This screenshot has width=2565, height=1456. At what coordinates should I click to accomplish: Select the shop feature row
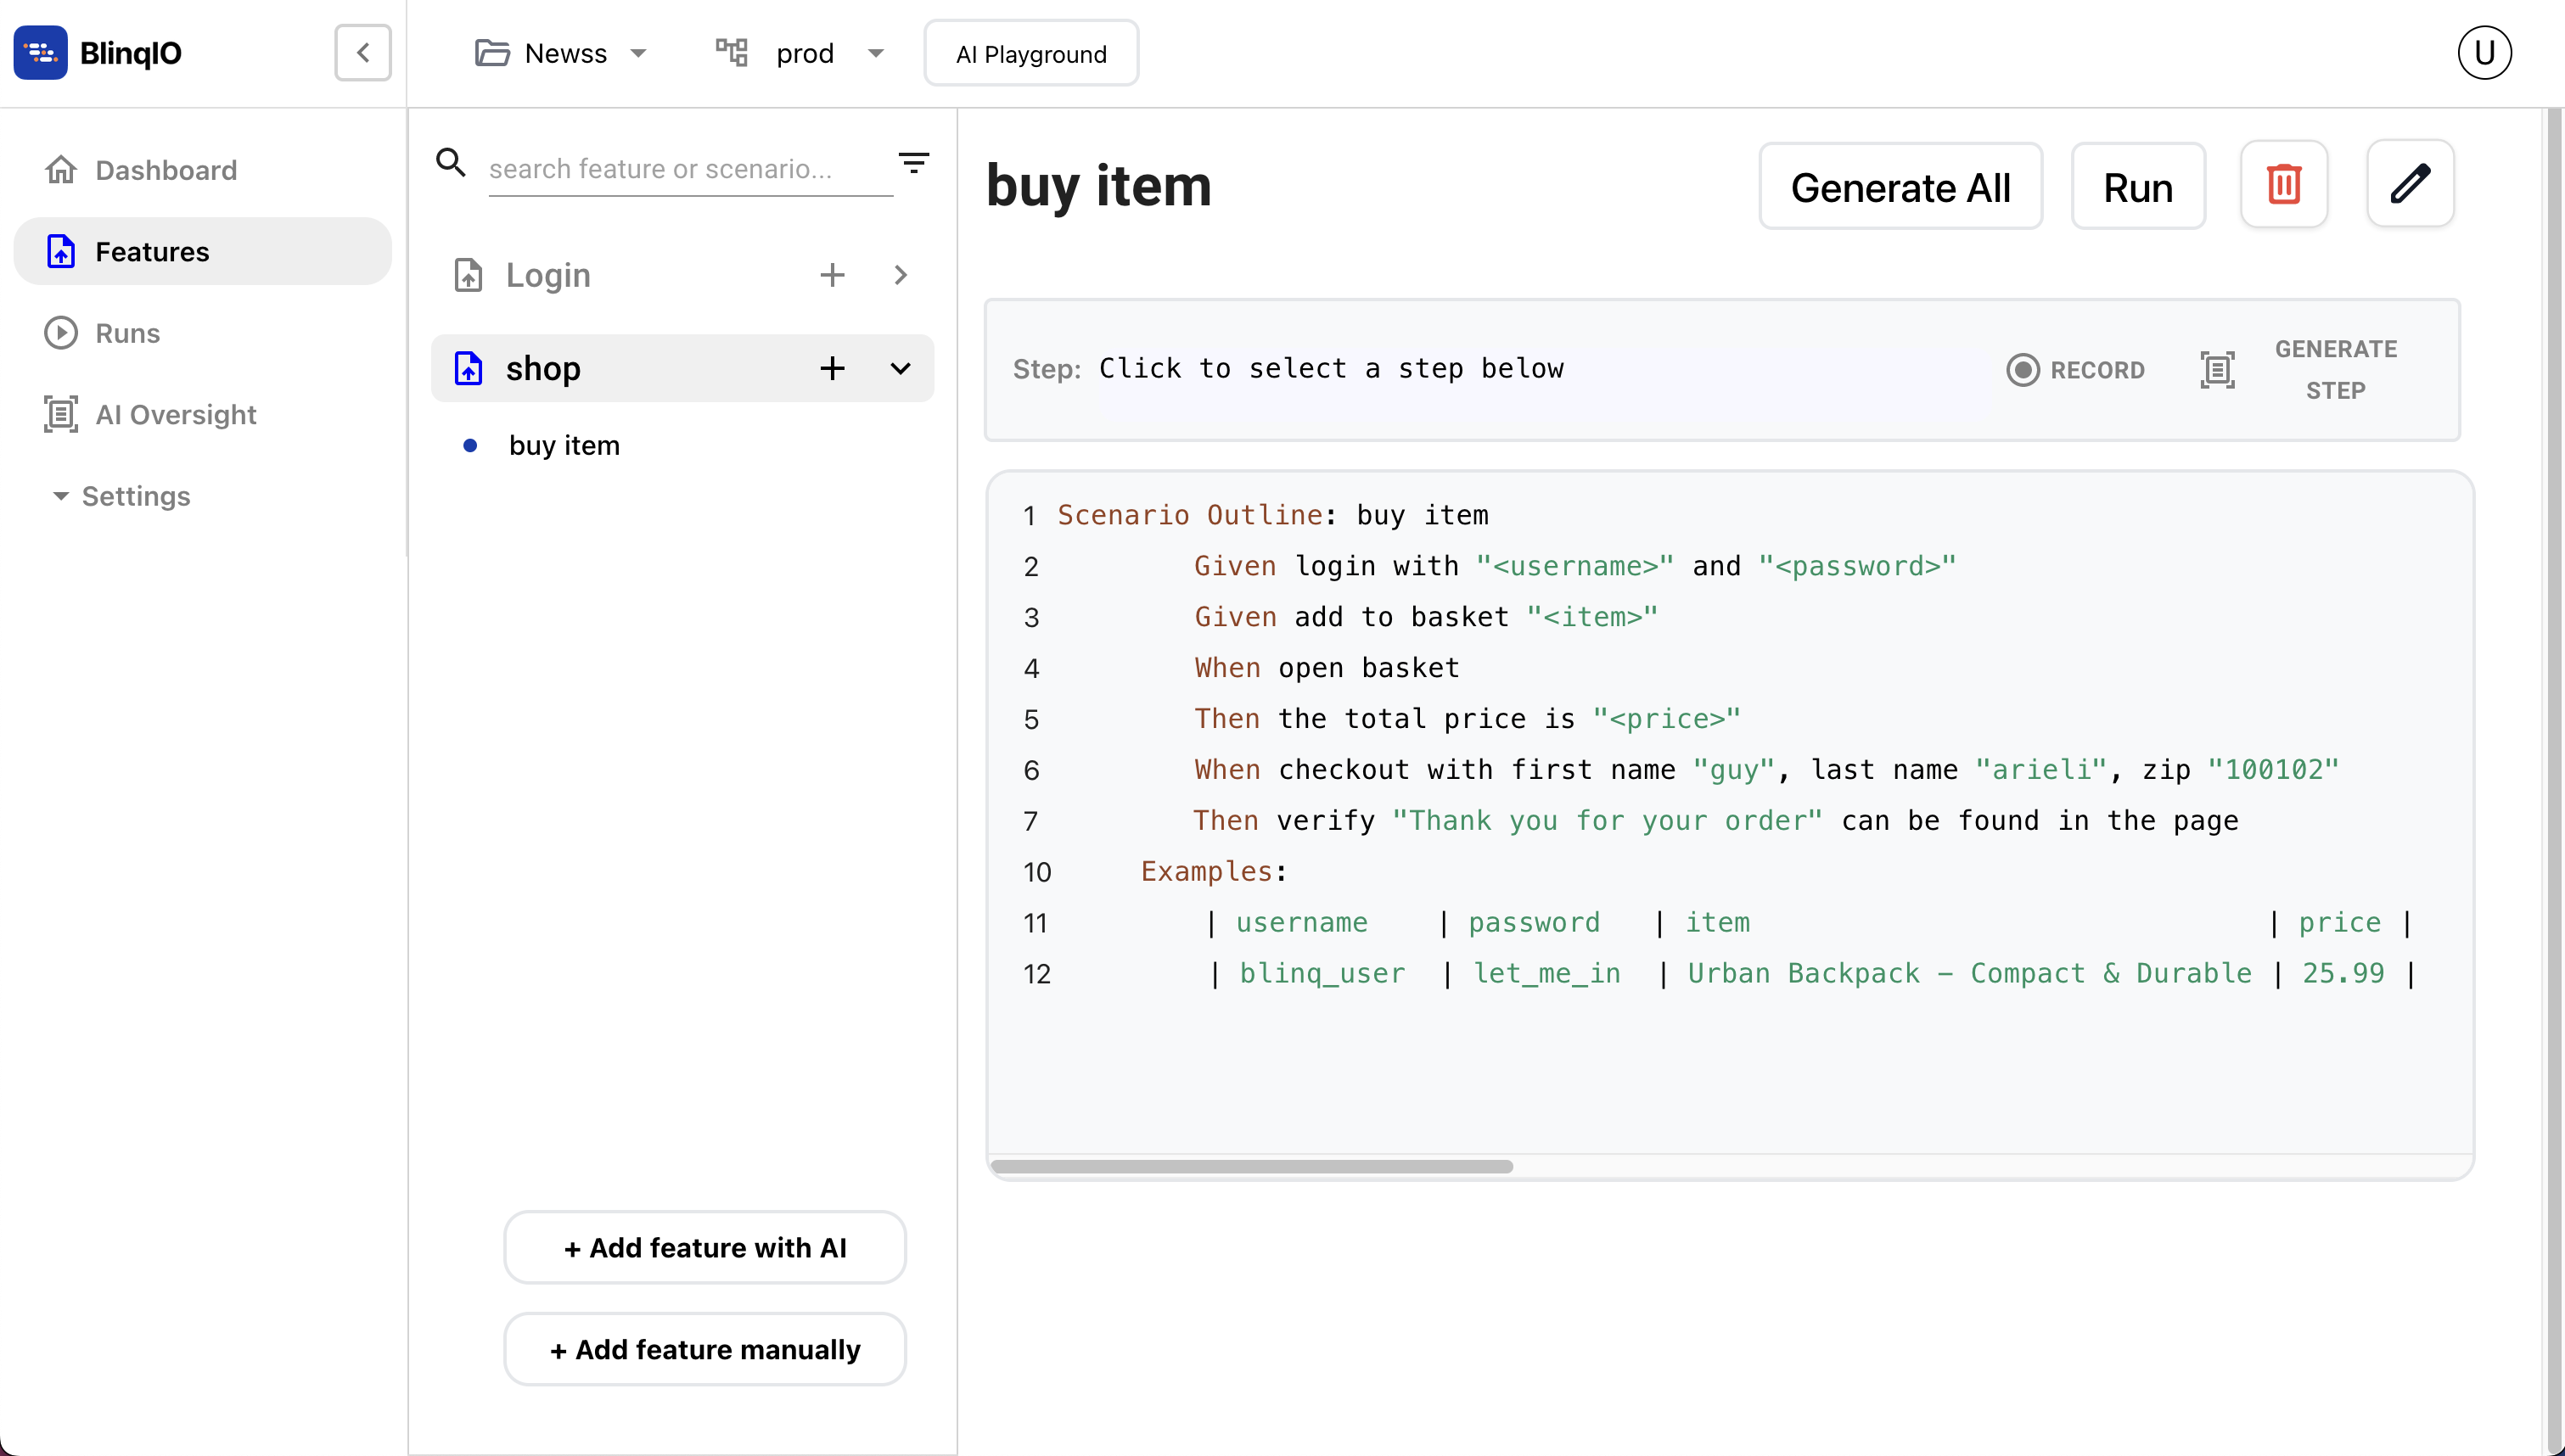click(682, 368)
